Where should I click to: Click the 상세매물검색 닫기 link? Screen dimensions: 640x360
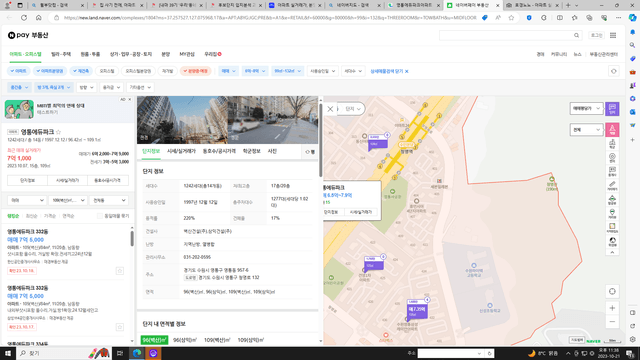[389, 71]
